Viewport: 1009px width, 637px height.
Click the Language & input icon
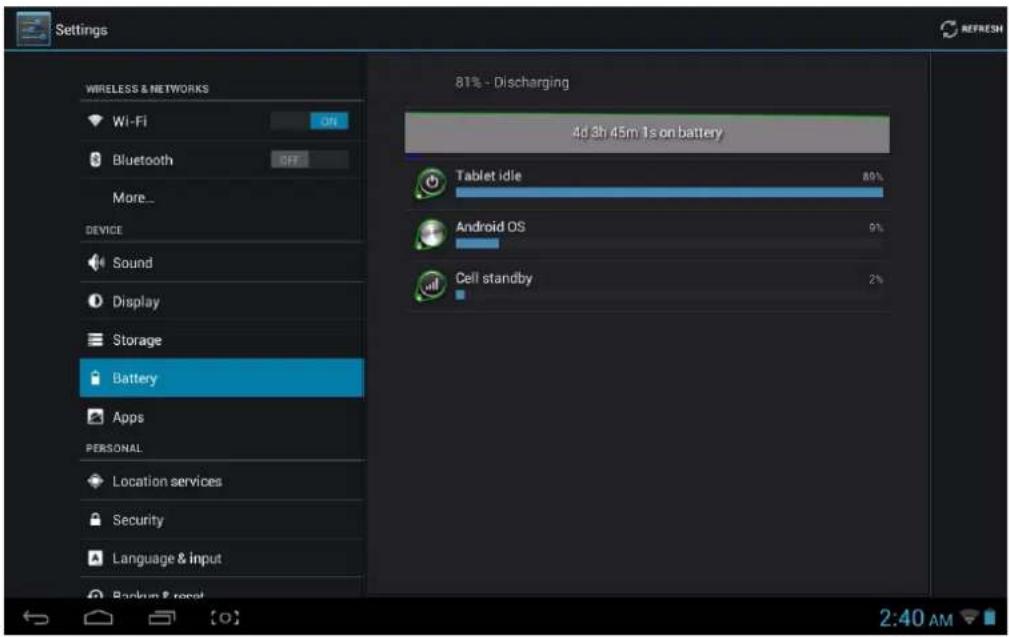(x=95, y=559)
